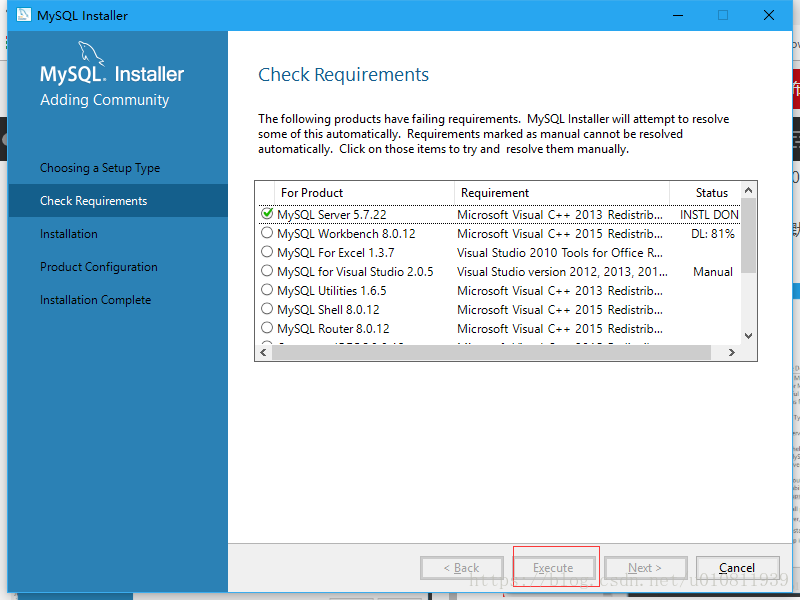Click the Visual C++ 2013 requirement for Utilities
The width and height of the screenshot is (800, 600).
coord(560,291)
